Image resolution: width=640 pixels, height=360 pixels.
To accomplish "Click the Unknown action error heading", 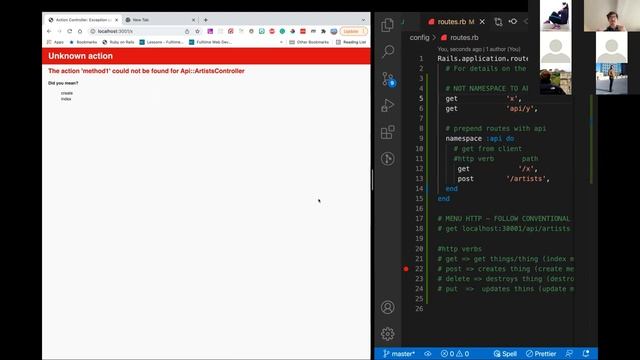I will 80,56.
